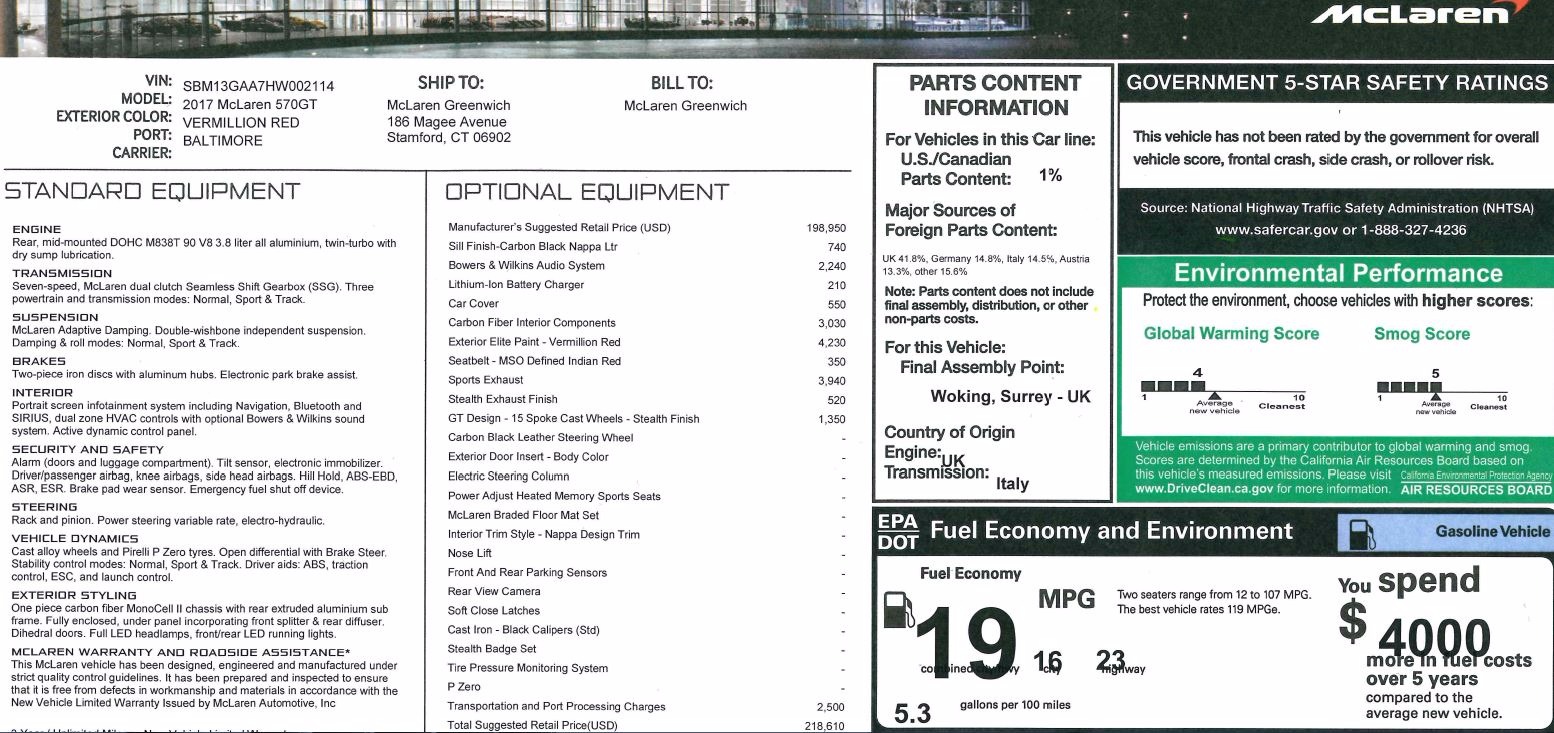Screen dimensions: 1554x733
Task: Click the fuel pump icon beside Gasoline Vehicle
Action: [1361, 534]
